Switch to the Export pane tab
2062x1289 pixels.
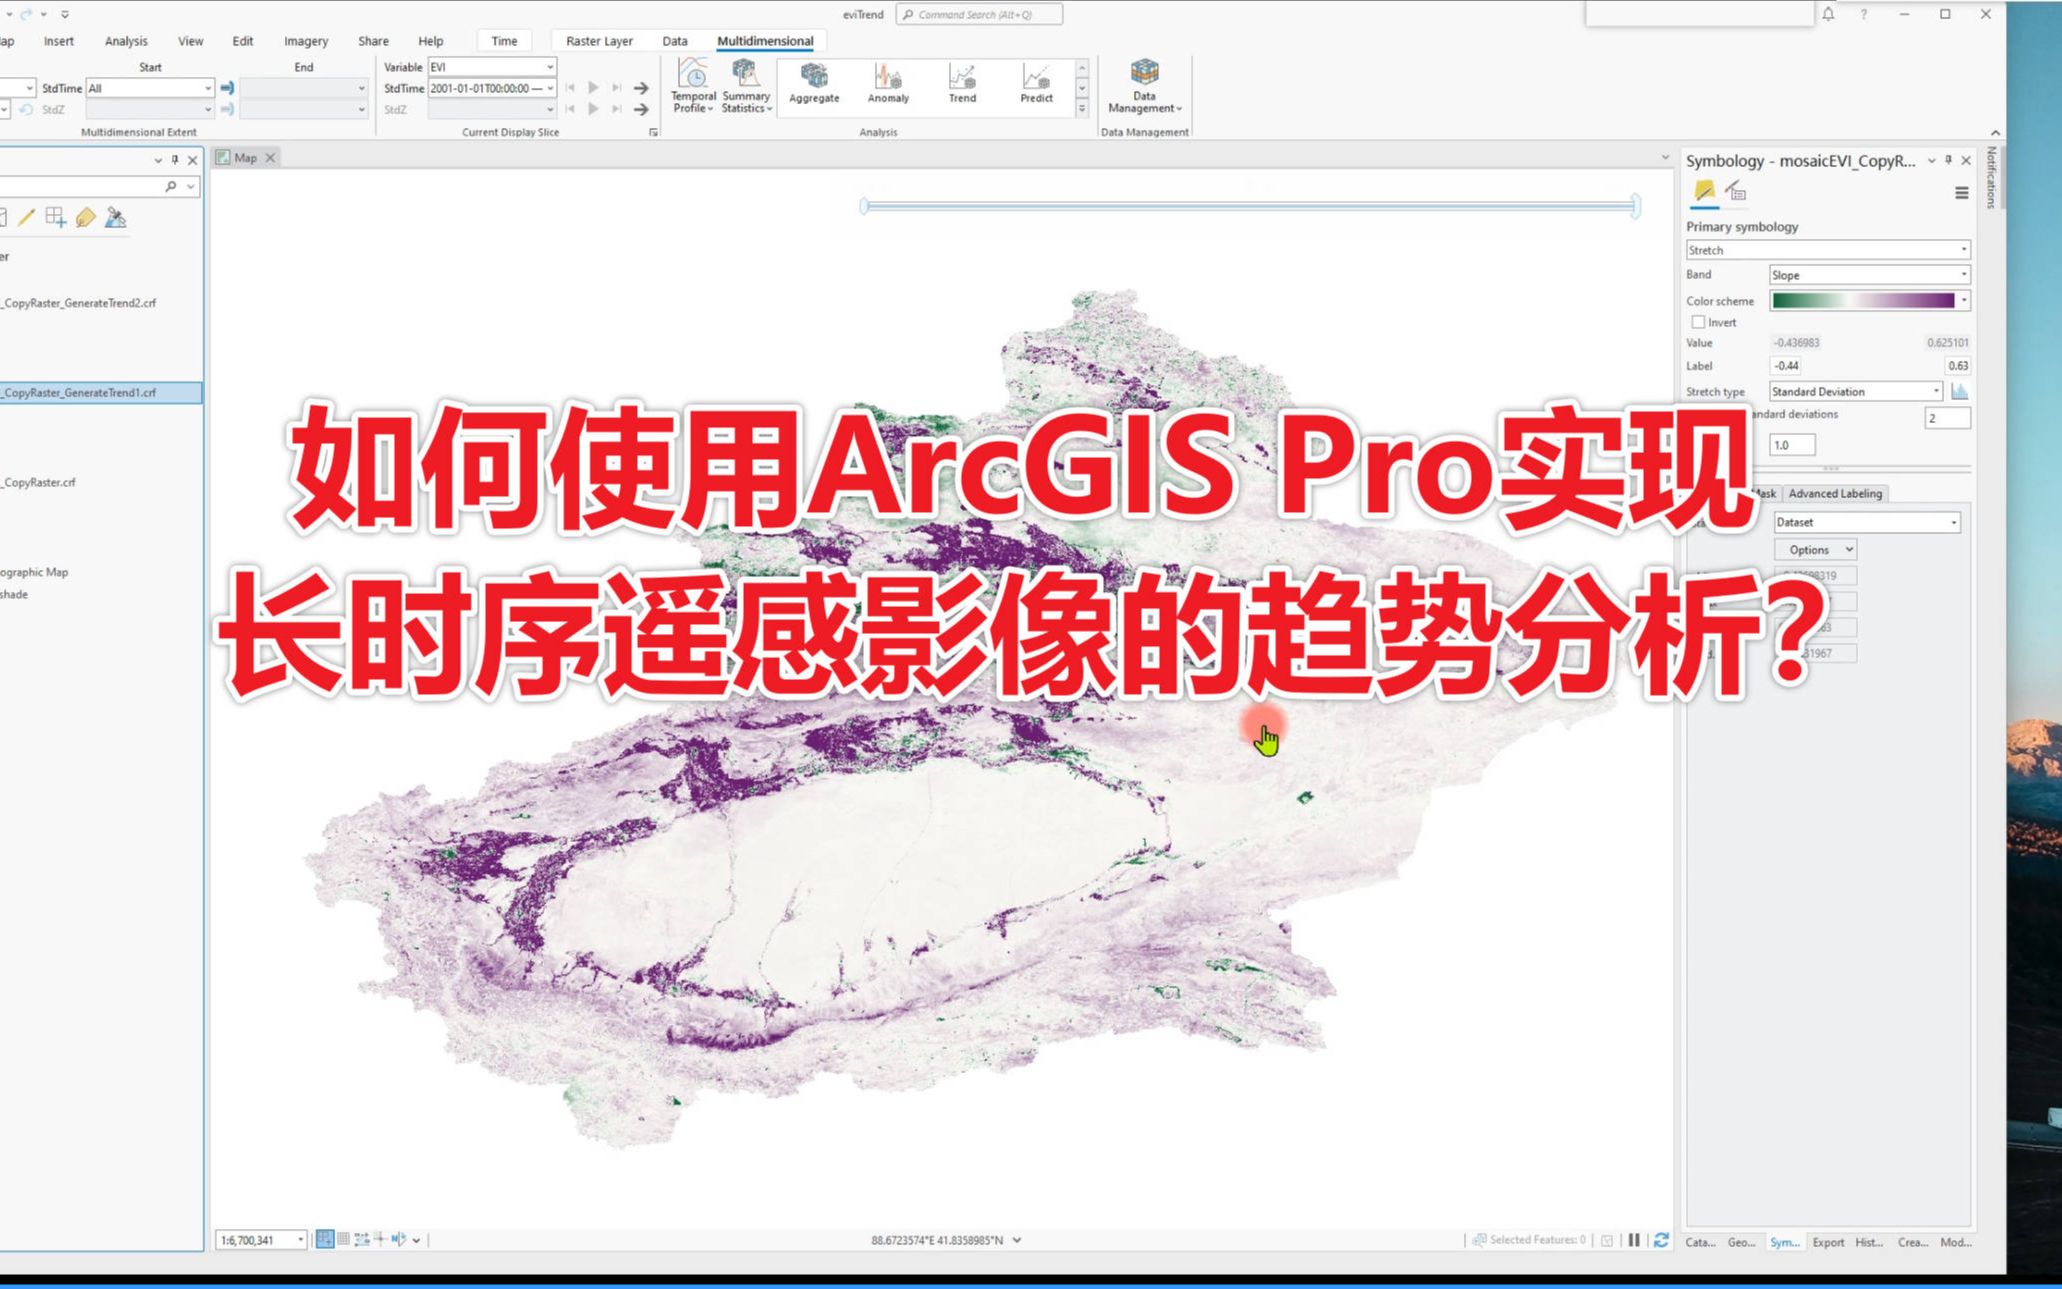[x=1828, y=1242]
